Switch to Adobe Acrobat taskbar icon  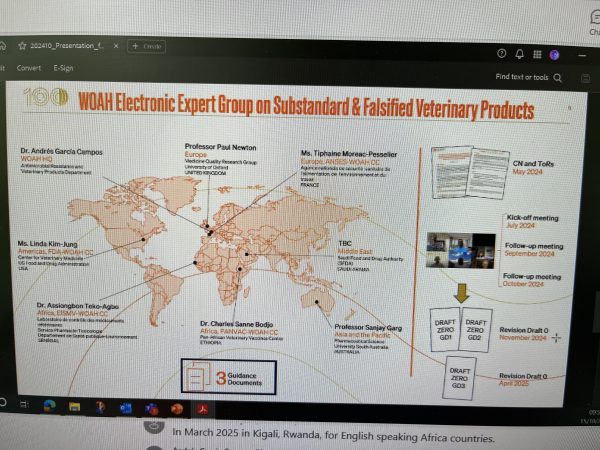[202, 410]
